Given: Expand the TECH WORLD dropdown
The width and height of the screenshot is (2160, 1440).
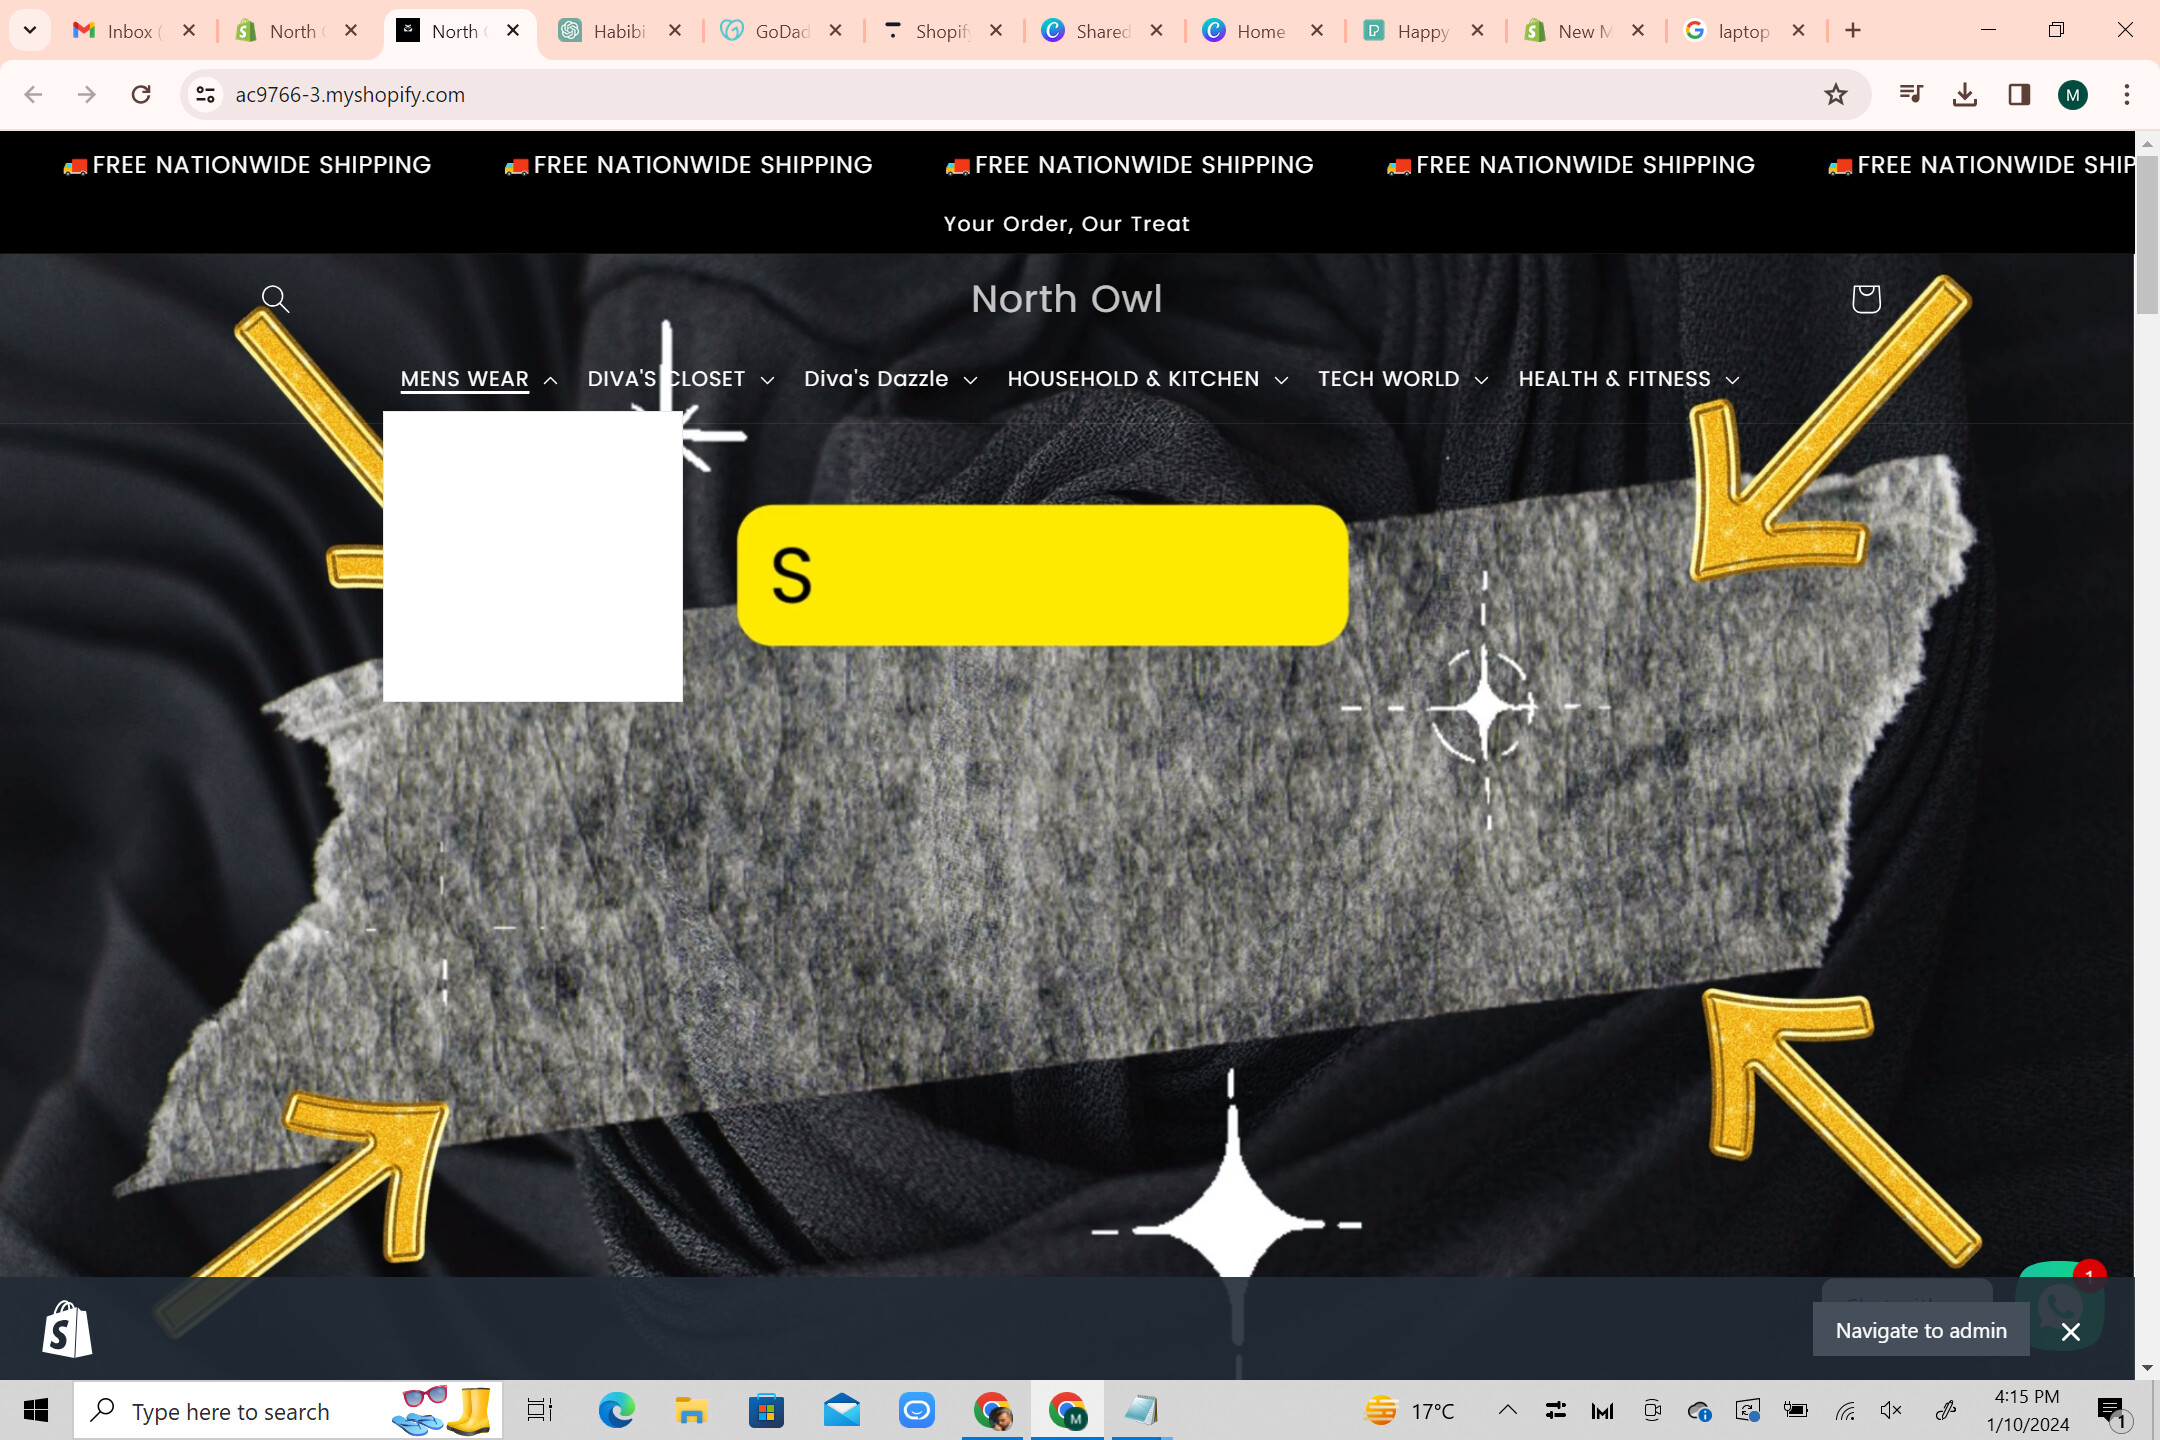Looking at the screenshot, I should (1402, 379).
